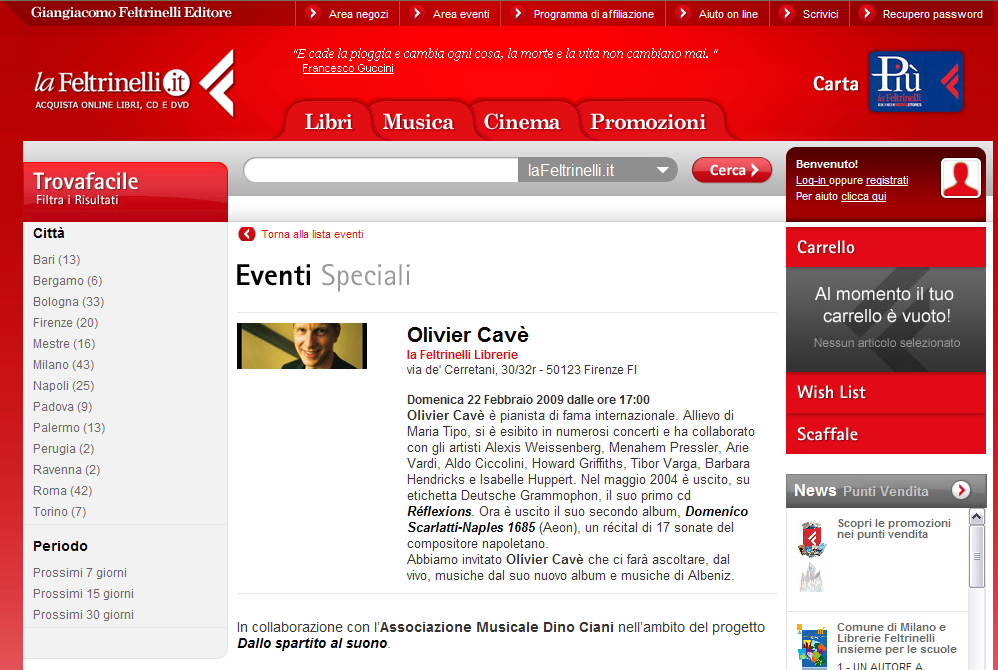
Task: Click the arrow icon beside Recupero password
Action: click(x=866, y=13)
